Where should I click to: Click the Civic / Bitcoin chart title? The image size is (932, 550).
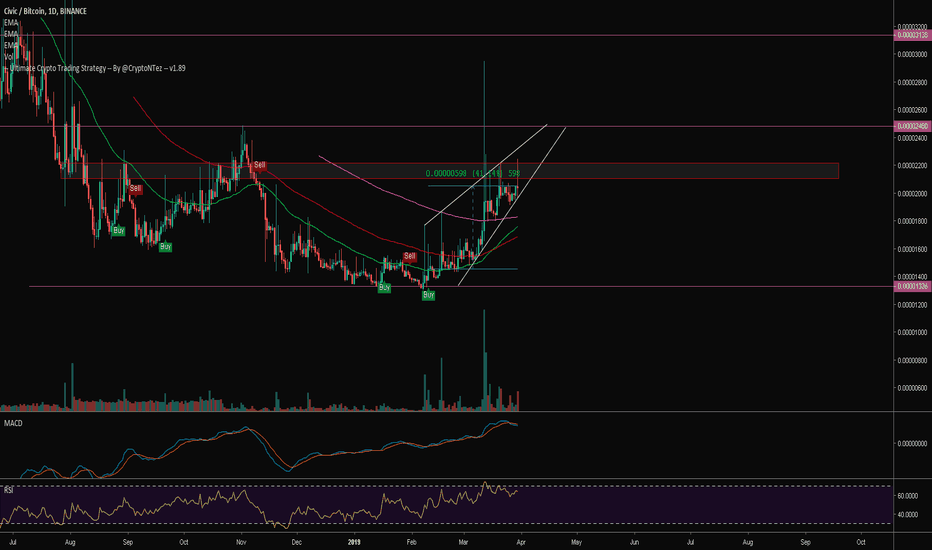pos(45,11)
